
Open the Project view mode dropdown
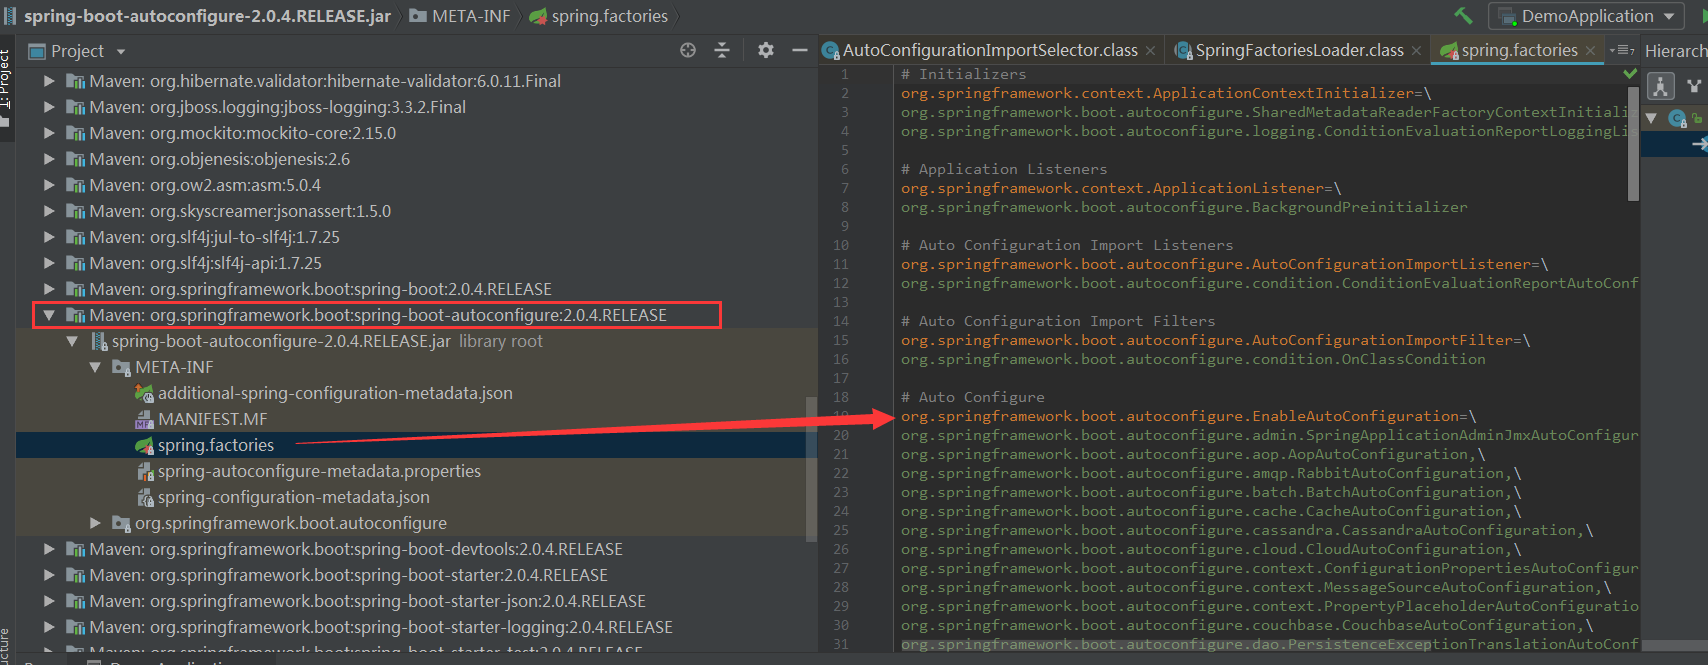(121, 51)
